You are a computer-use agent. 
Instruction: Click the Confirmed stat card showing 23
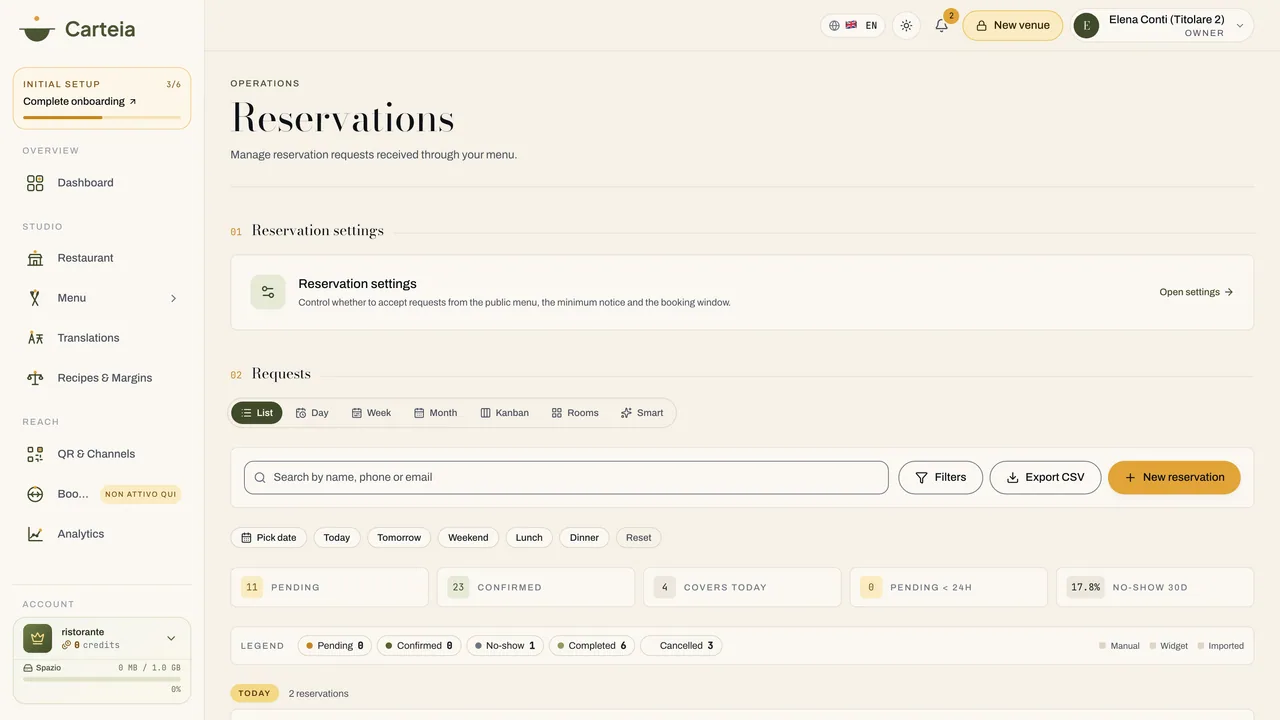click(x=536, y=587)
